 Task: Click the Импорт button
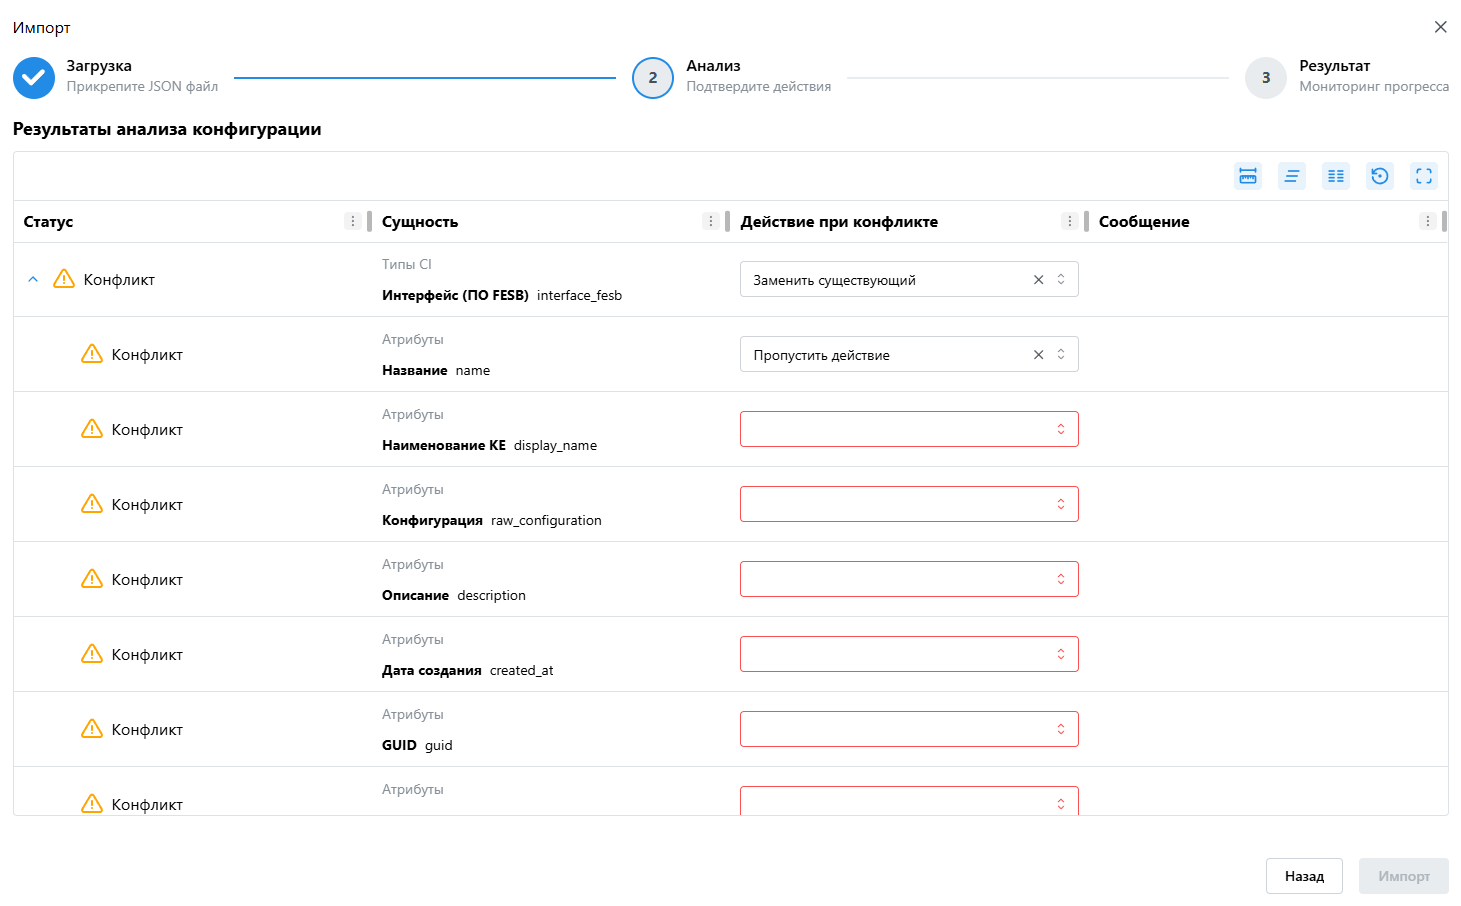point(1403,876)
